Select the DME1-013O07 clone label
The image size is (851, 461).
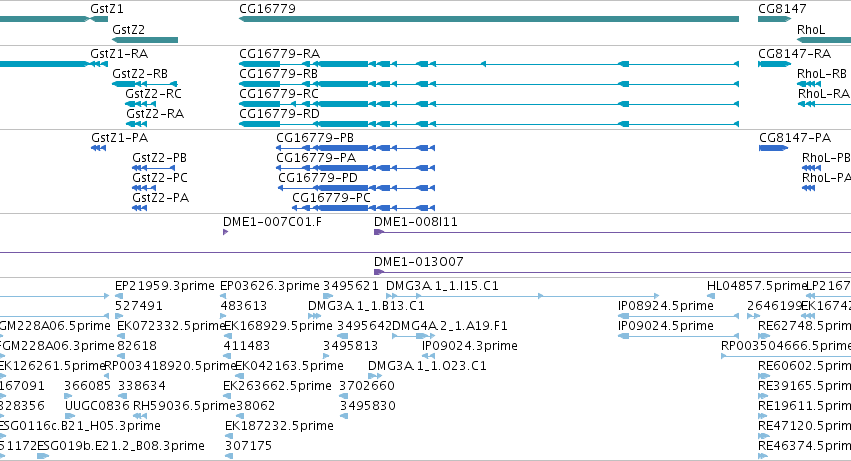point(419,262)
